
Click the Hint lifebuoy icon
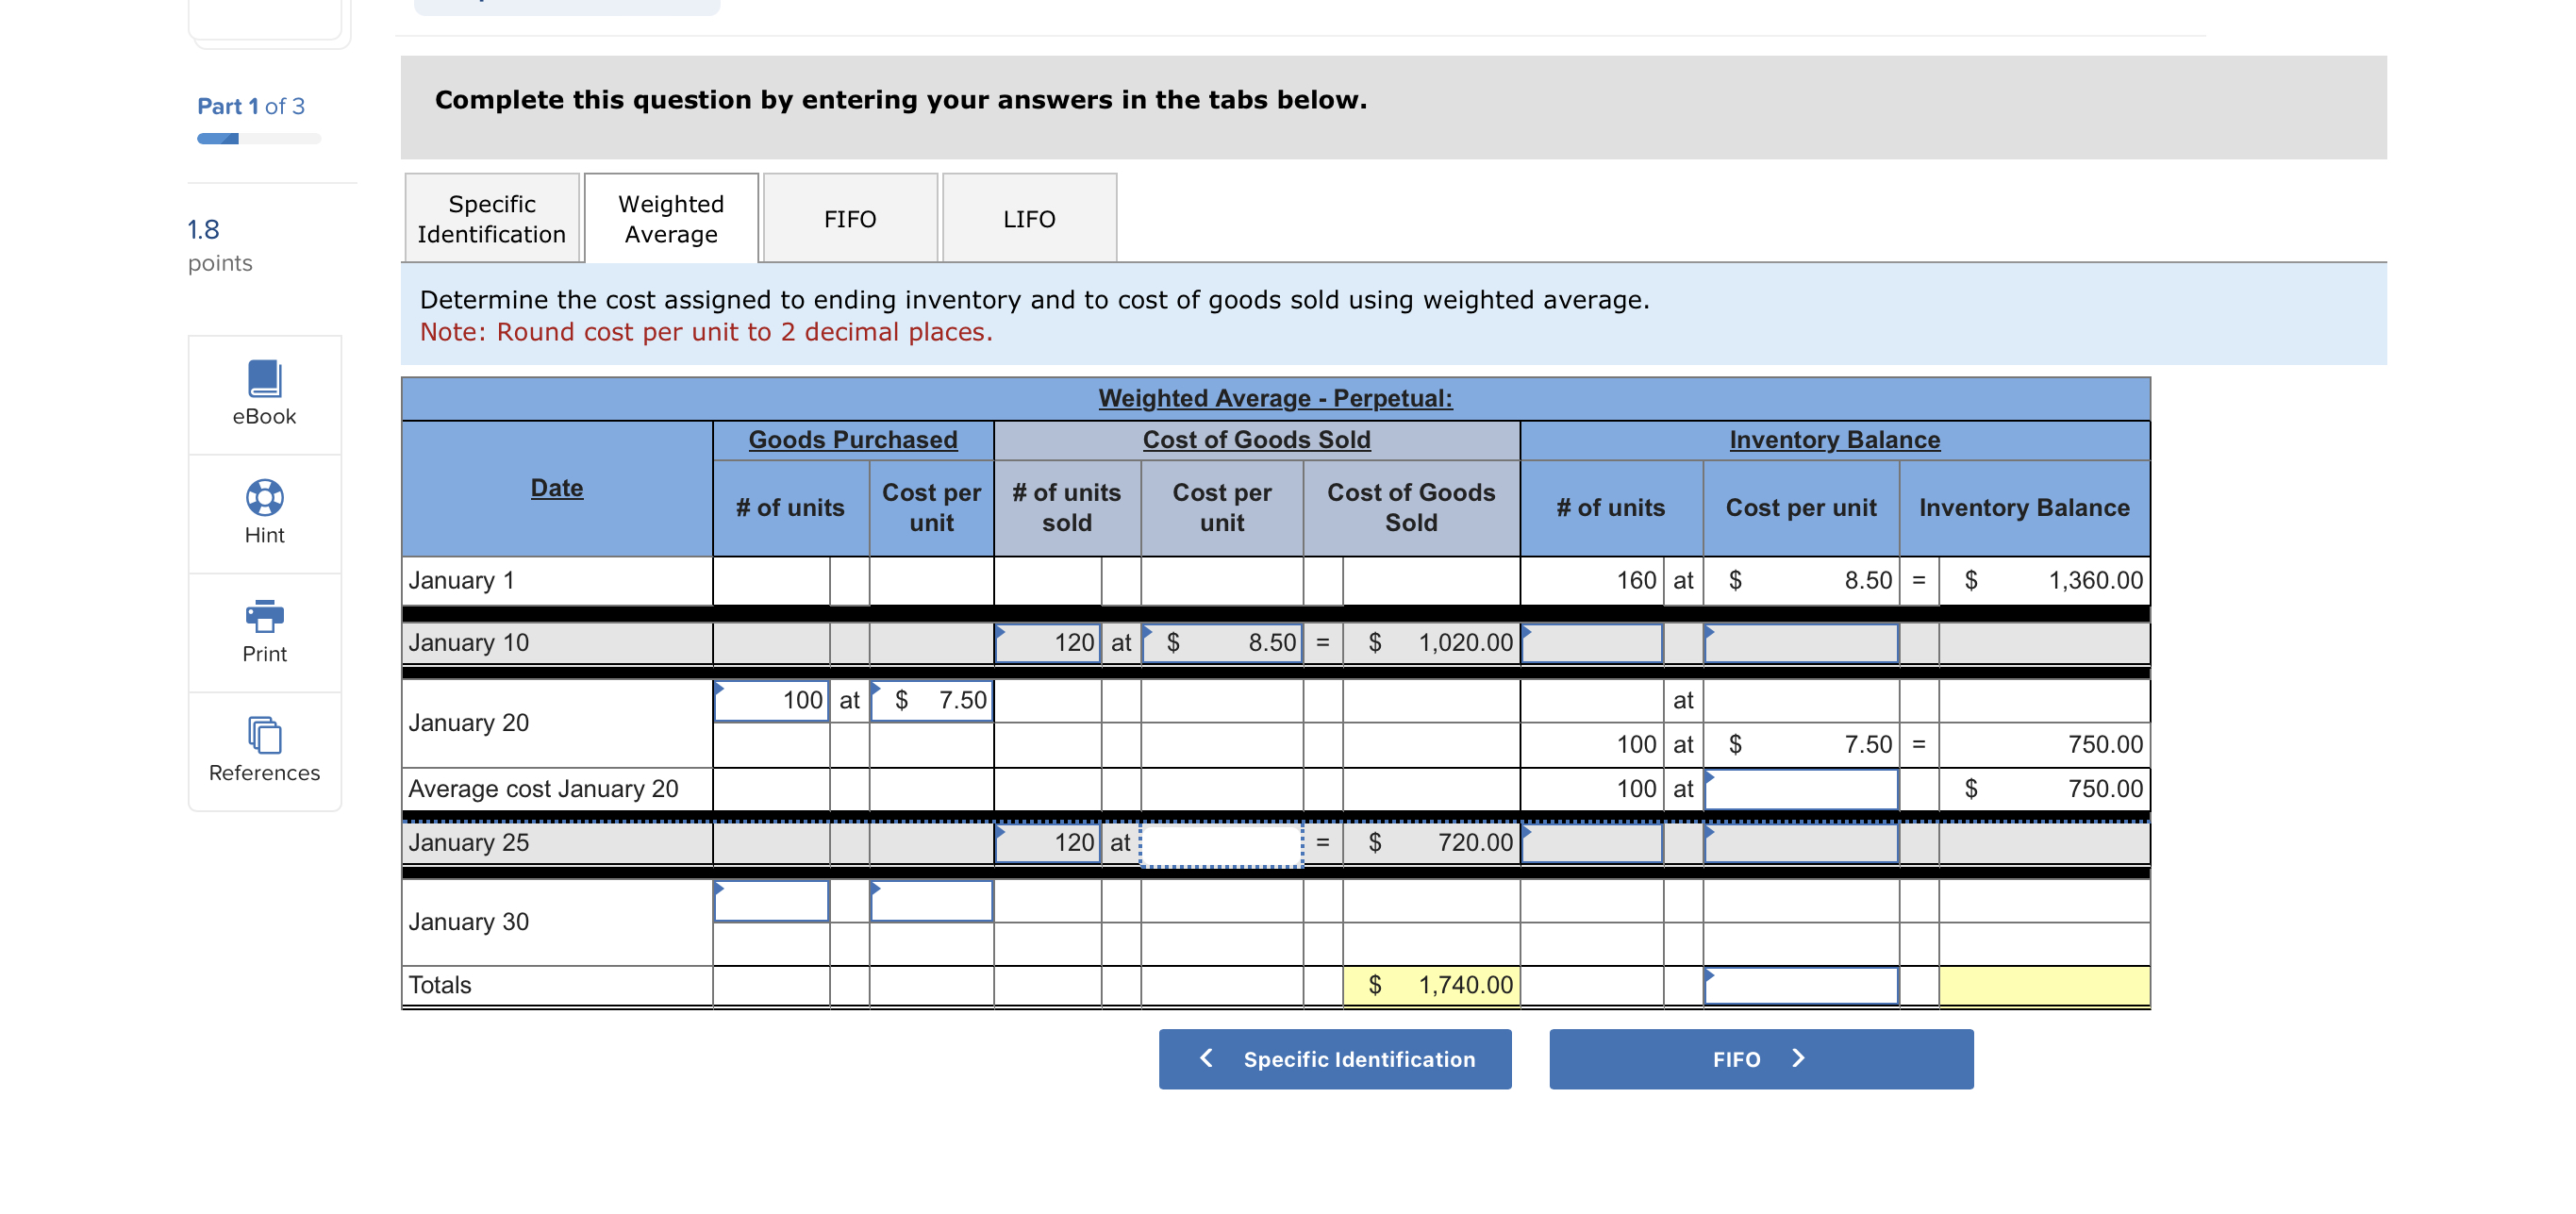click(264, 497)
